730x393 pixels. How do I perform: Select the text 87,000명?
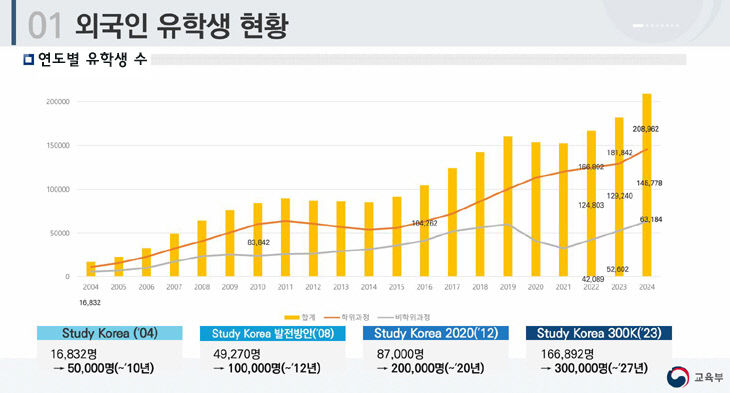click(x=400, y=354)
